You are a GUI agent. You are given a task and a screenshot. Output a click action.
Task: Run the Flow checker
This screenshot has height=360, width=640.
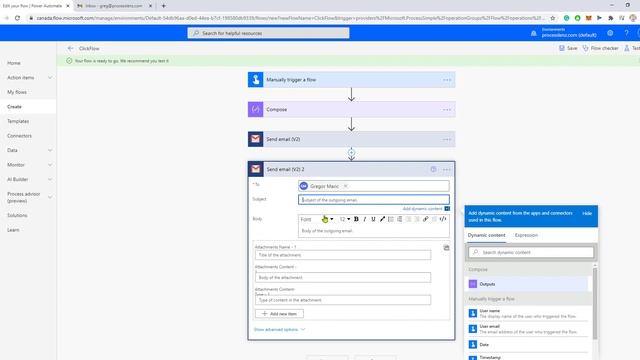(x=600, y=48)
